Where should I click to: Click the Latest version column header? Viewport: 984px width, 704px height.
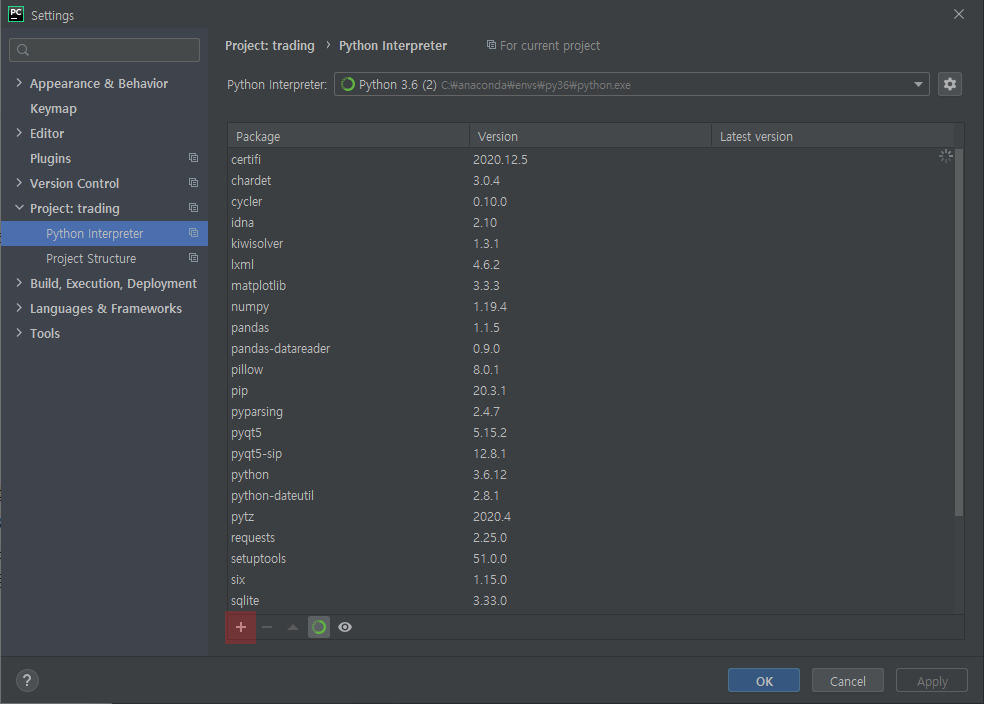click(833, 136)
